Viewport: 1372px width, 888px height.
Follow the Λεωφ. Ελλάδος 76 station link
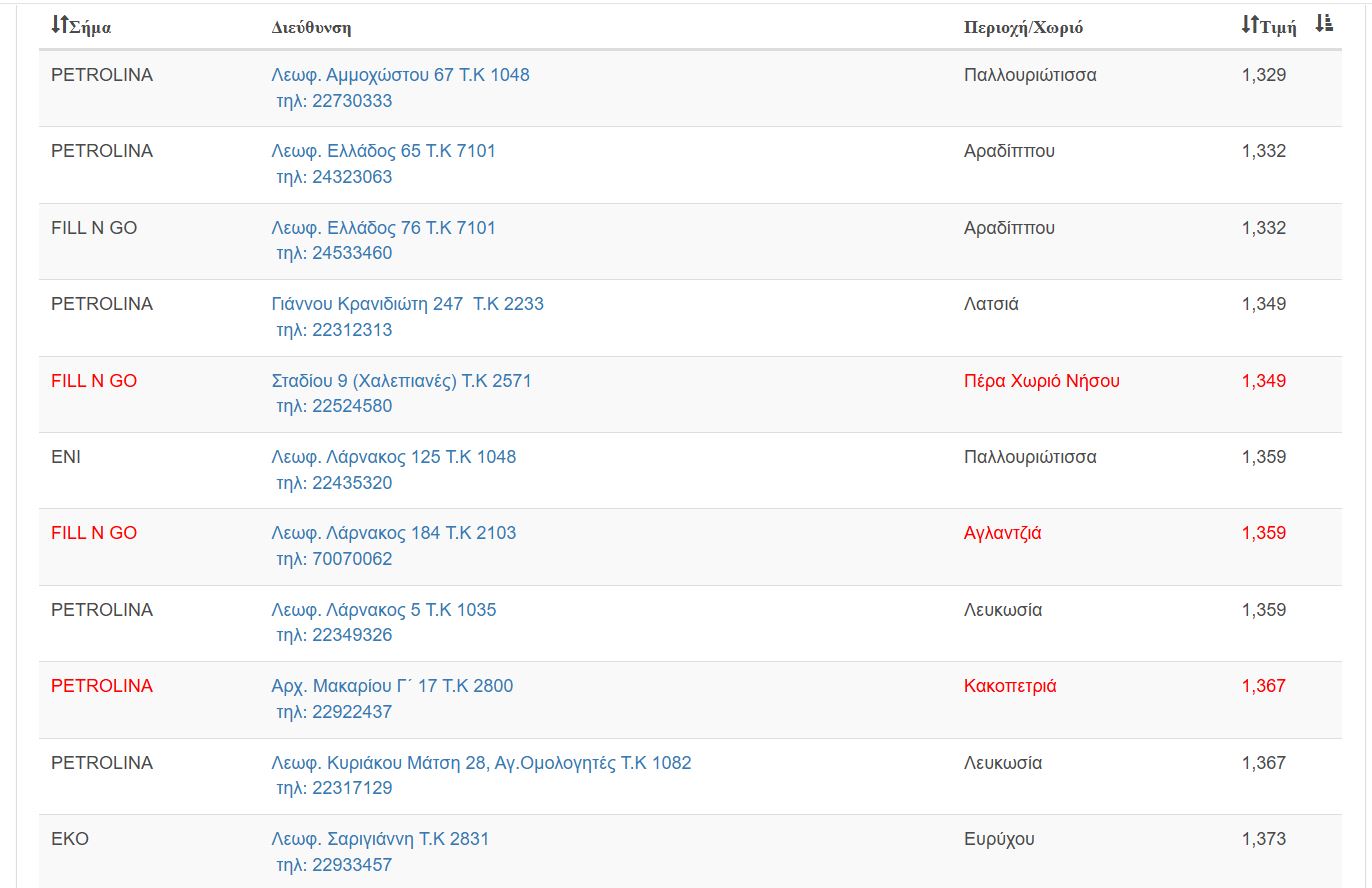pos(383,228)
